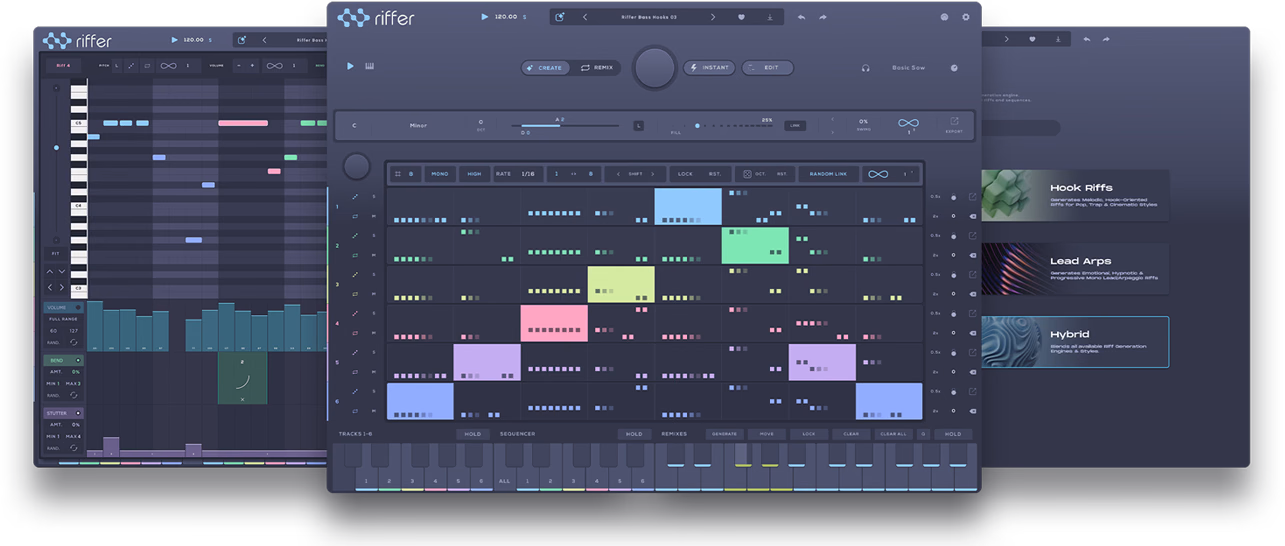This screenshot has width=1285, height=546.
Task: Click the Stutter lane label in the left window
Action: click(58, 413)
